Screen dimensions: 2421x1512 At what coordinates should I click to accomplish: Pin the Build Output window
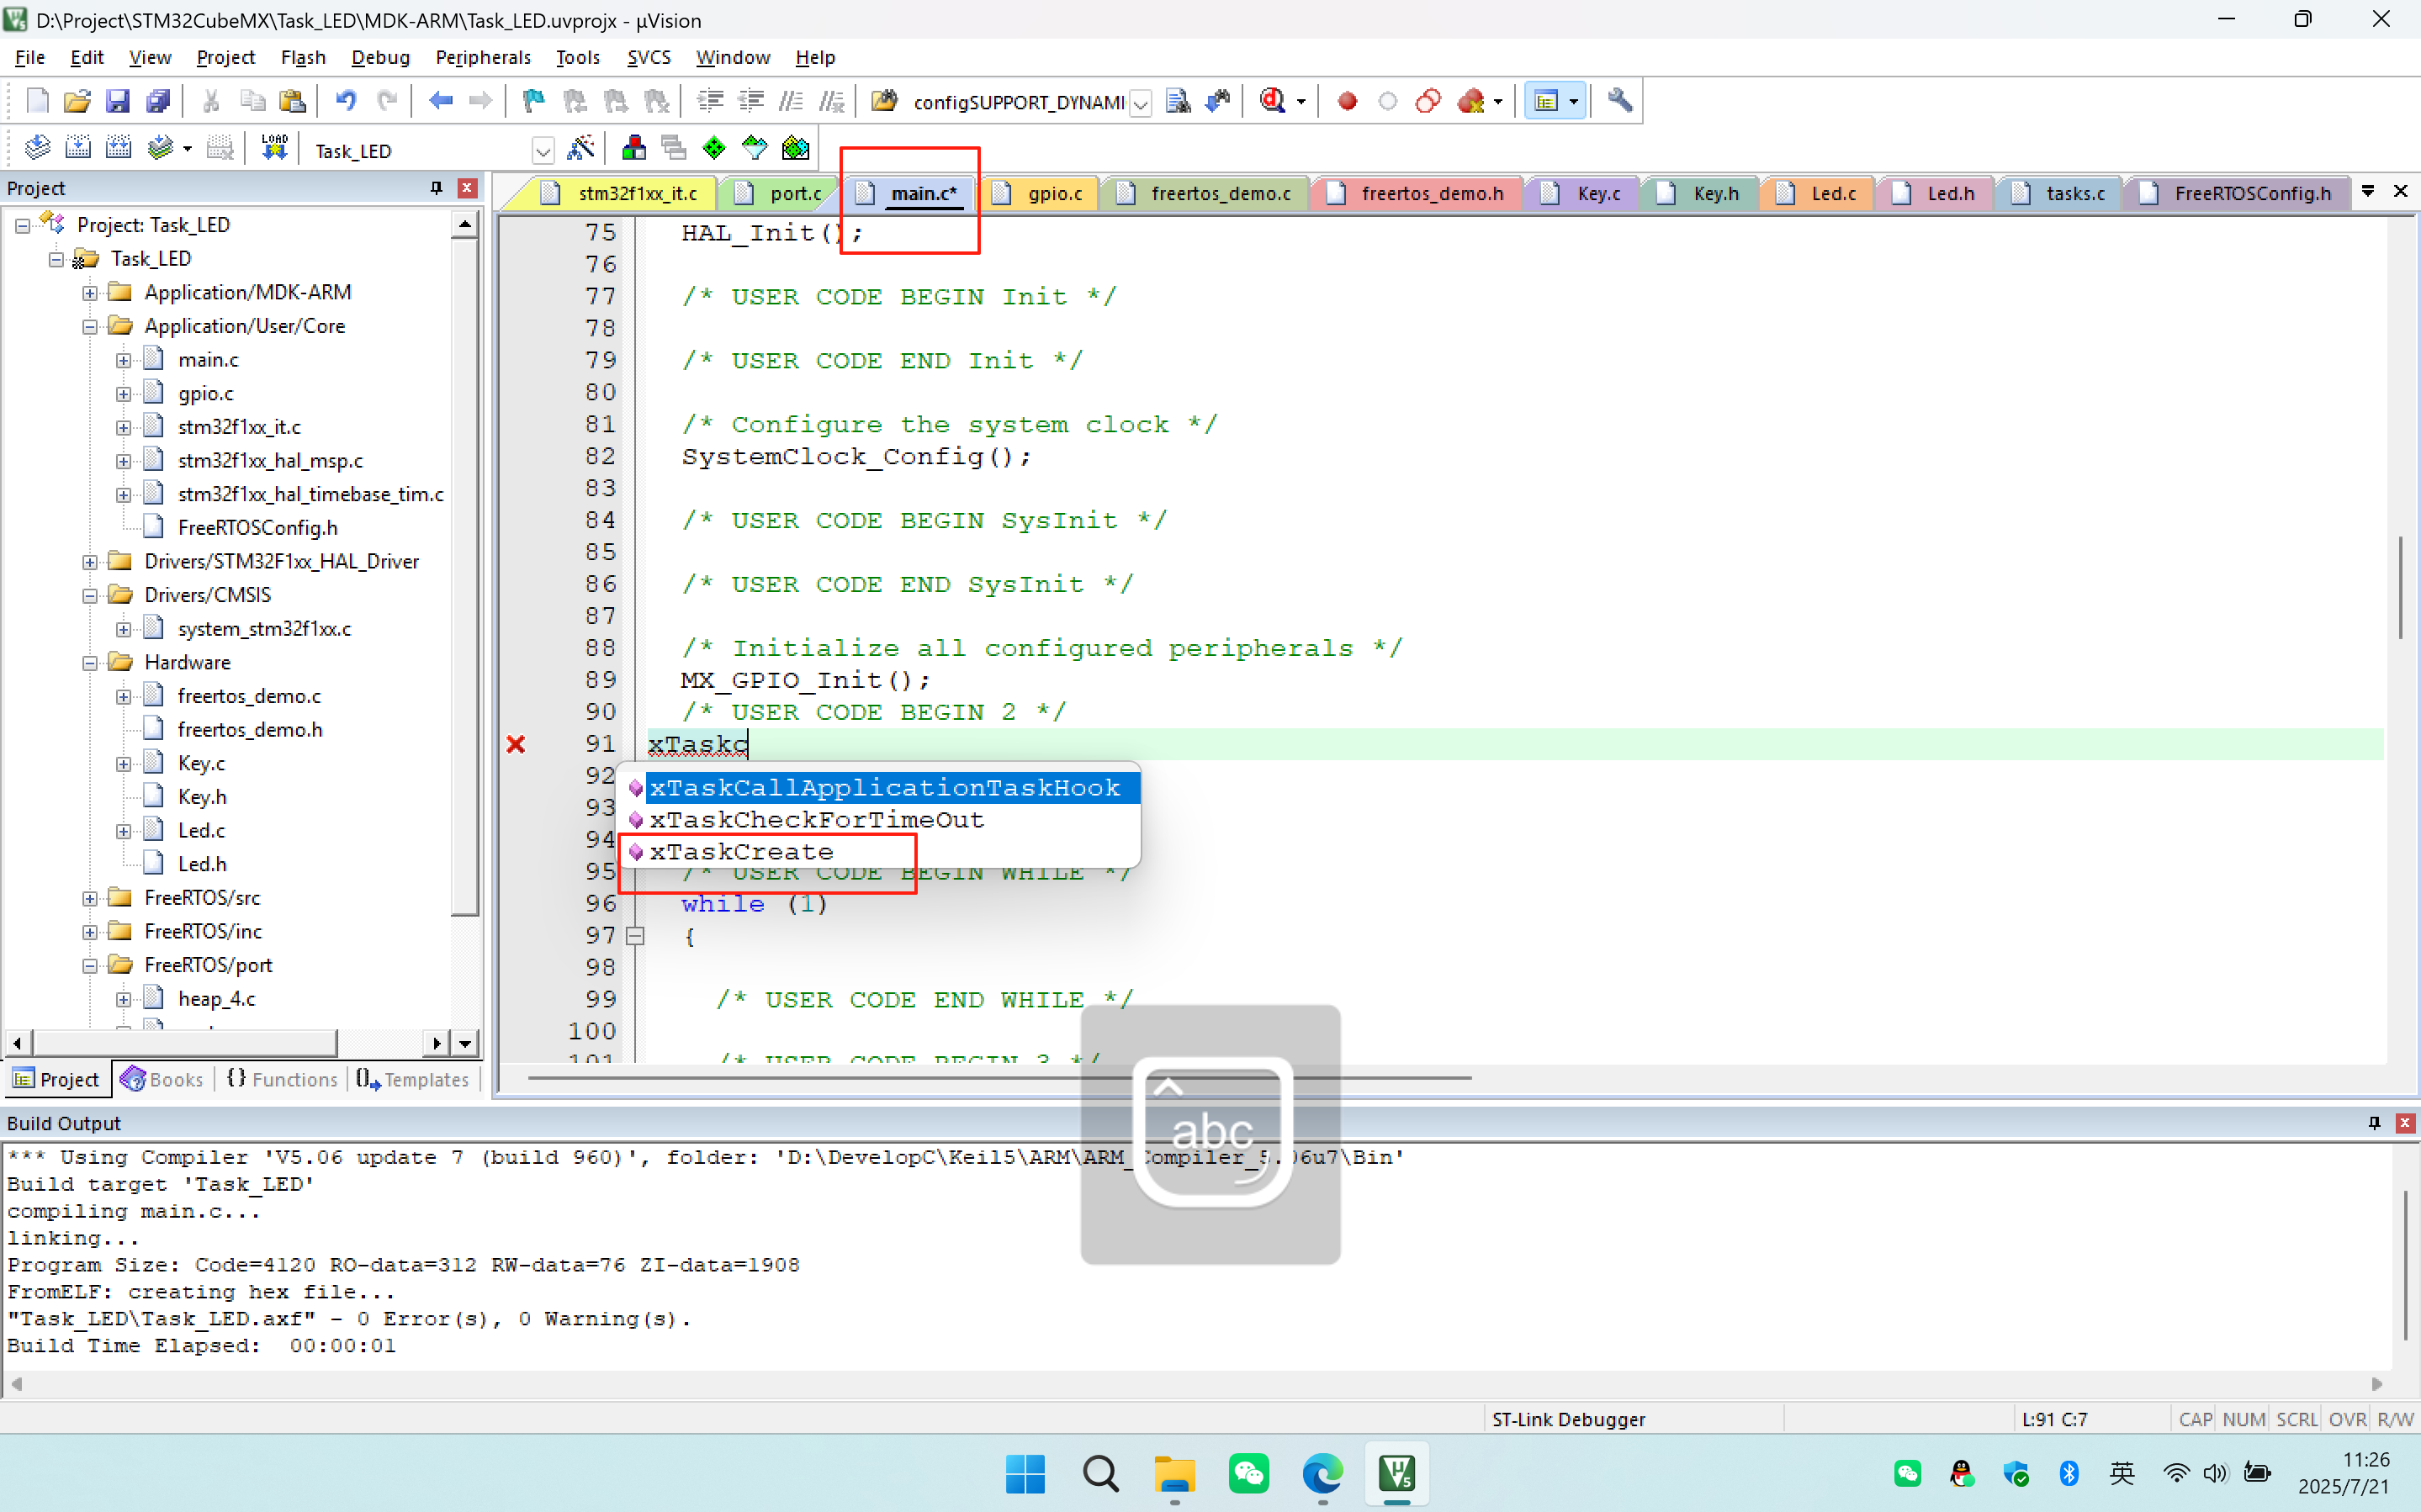pos(2374,1122)
